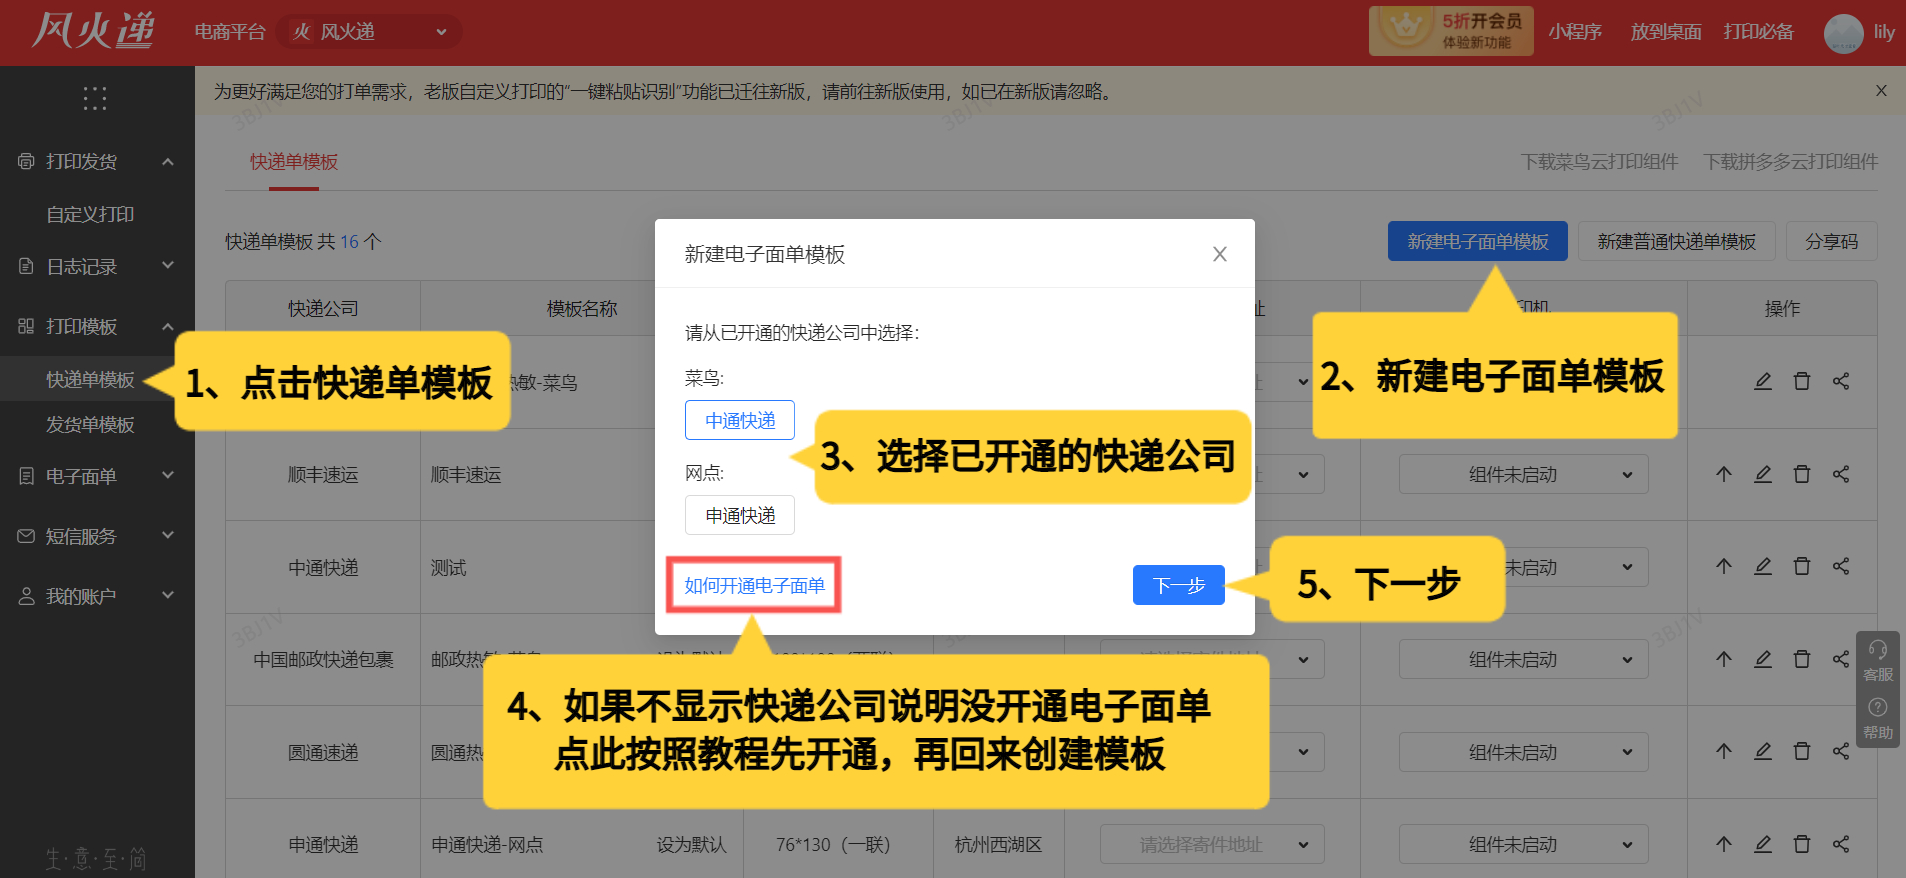Click the 5折开会员 banner
Screen dimensions: 1906x878
(x=1451, y=30)
